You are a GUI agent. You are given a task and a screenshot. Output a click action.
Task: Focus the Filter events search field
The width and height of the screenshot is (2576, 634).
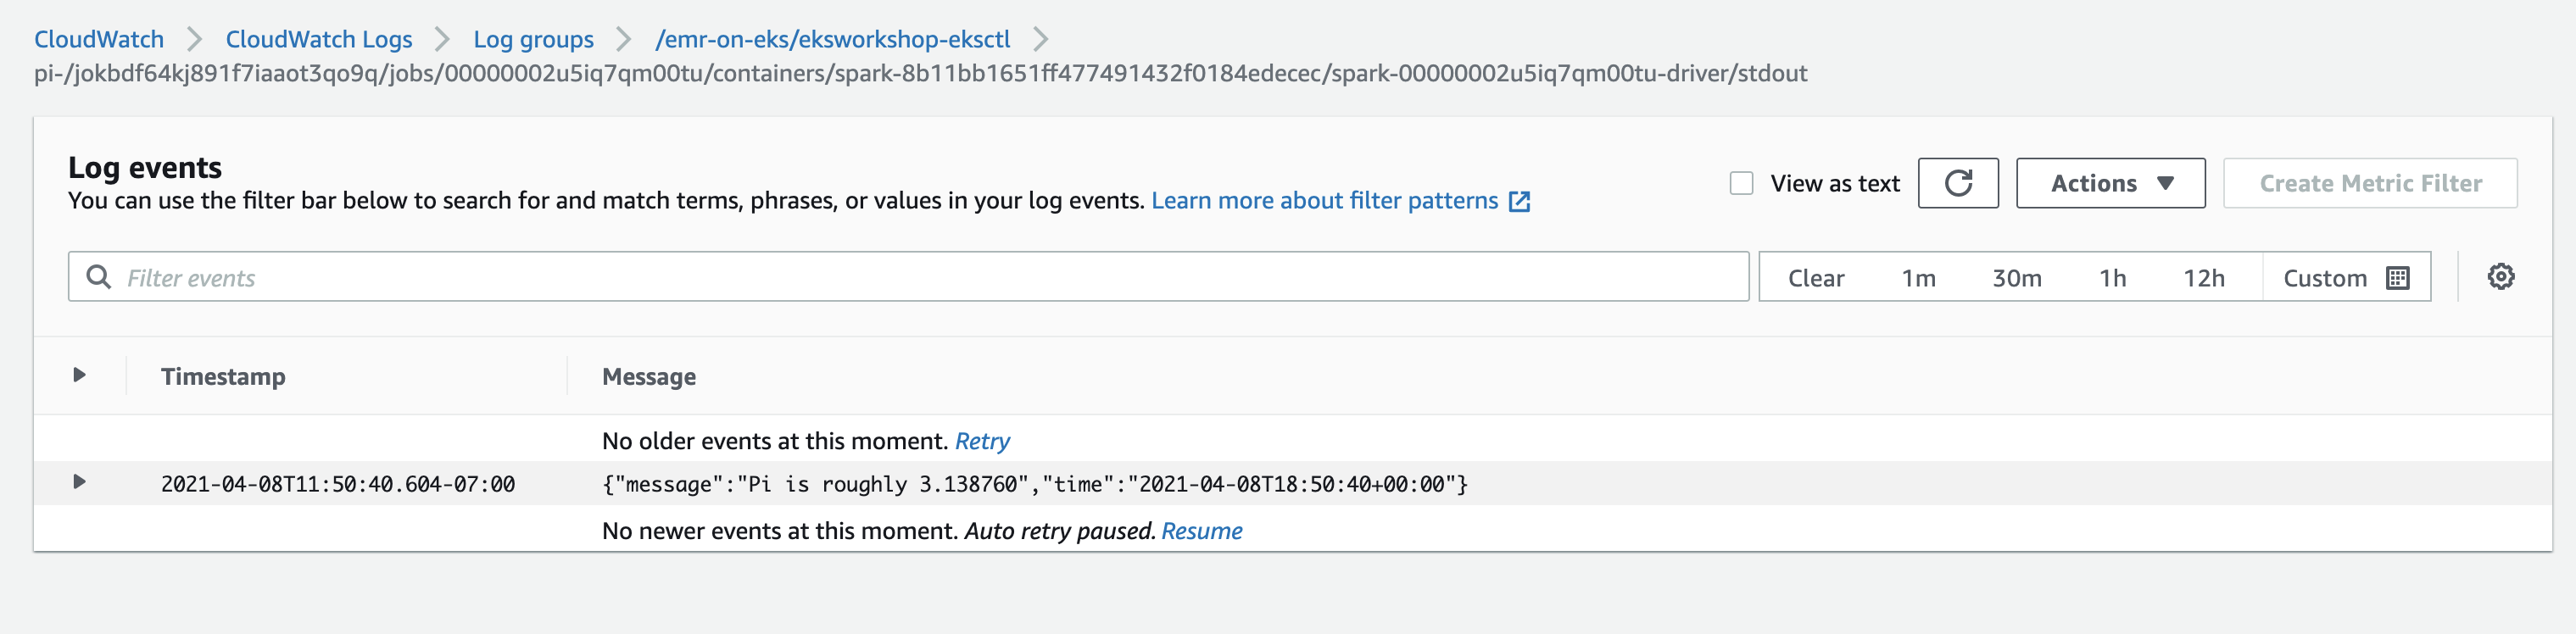908,277
